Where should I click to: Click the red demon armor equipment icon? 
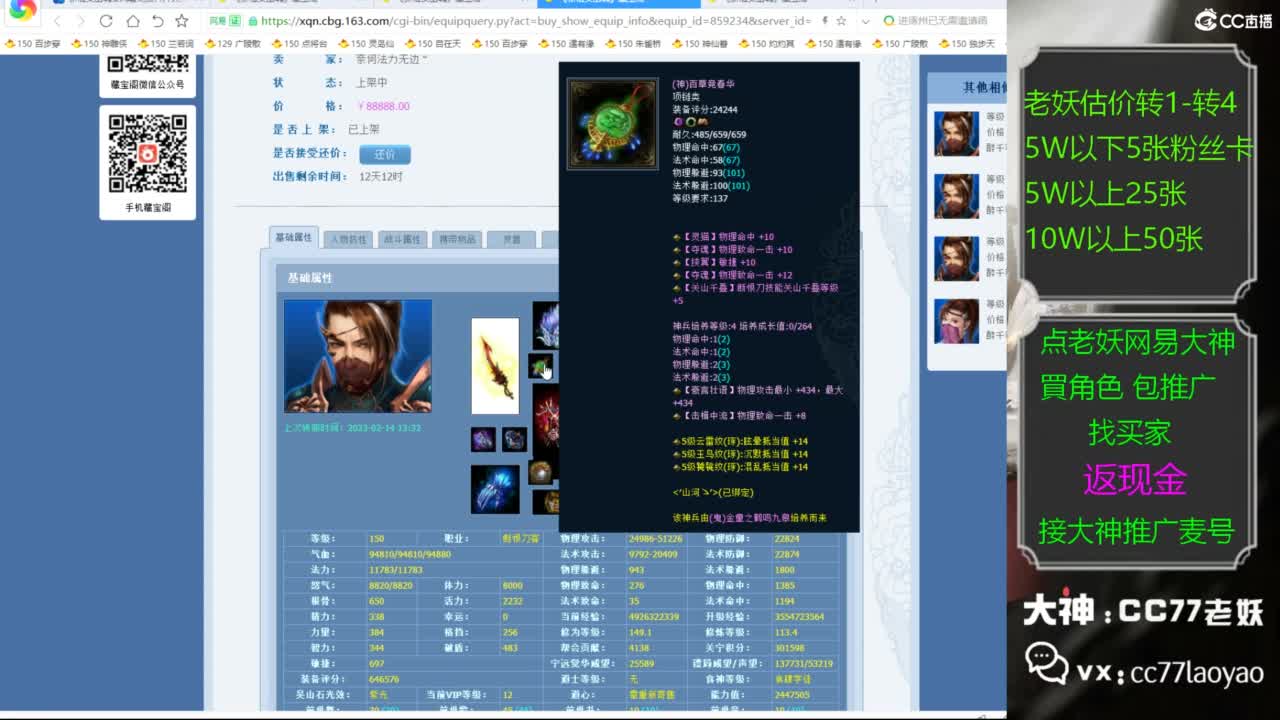click(546, 420)
